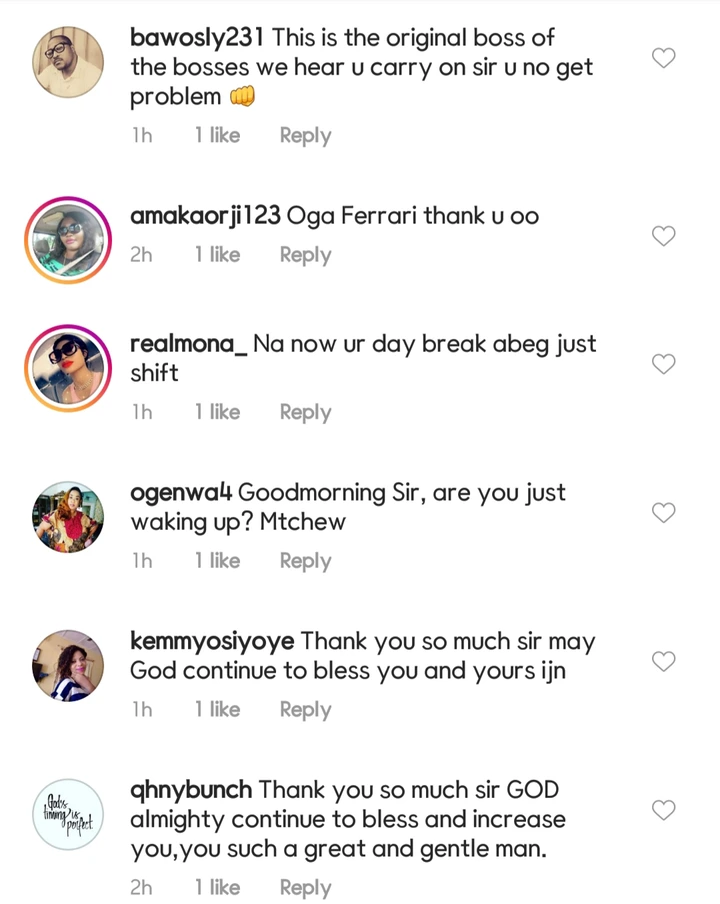
Task: Reply to bawosly231's comment
Action: (x=305, y=136)
